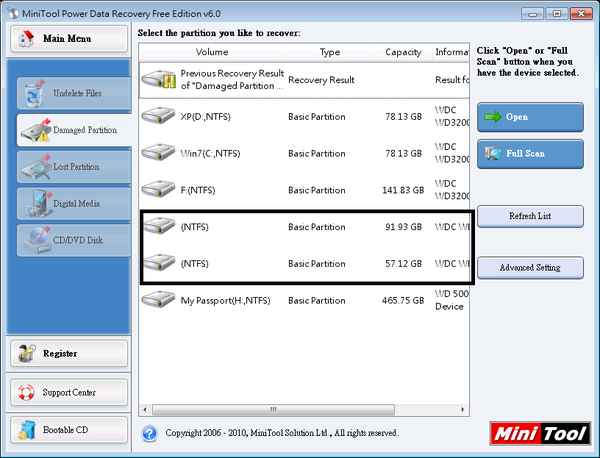Sort by the Capacity column header
Viewport: 600px width, 458px height.
pos(403,52)
